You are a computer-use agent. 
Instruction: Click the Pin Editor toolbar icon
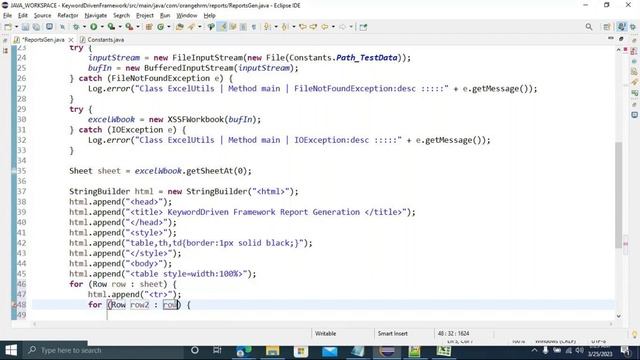[363, 27]
